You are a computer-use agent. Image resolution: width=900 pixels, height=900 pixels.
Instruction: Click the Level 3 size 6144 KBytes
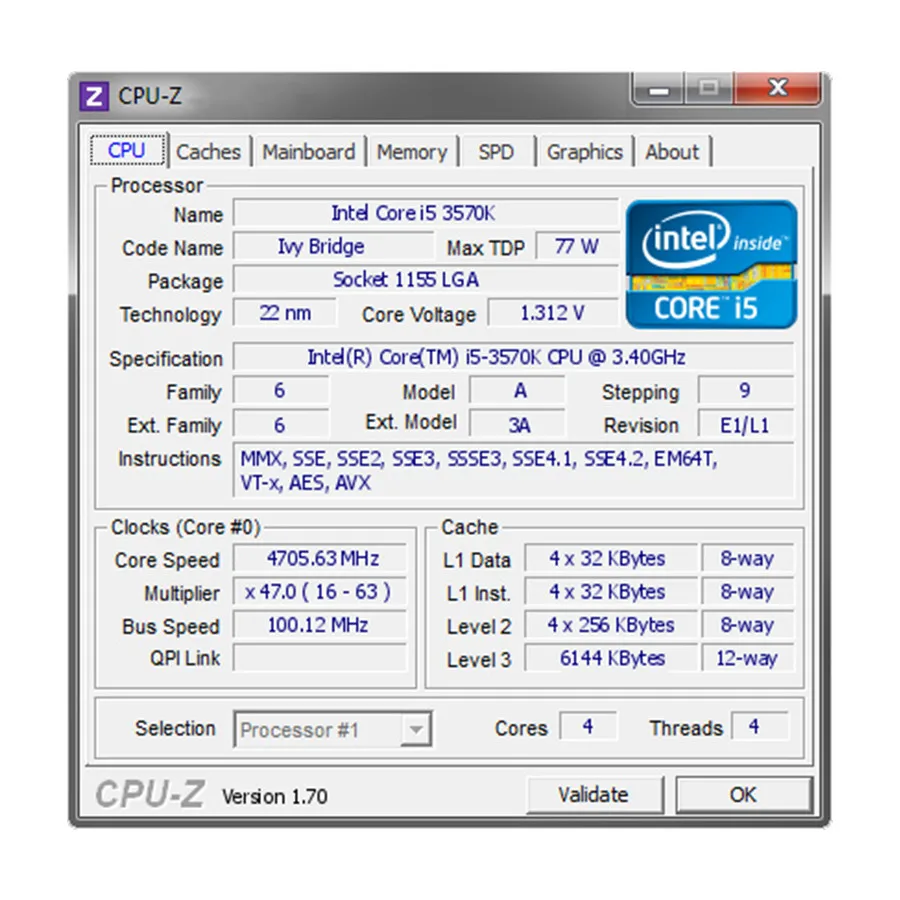point(610,658)
